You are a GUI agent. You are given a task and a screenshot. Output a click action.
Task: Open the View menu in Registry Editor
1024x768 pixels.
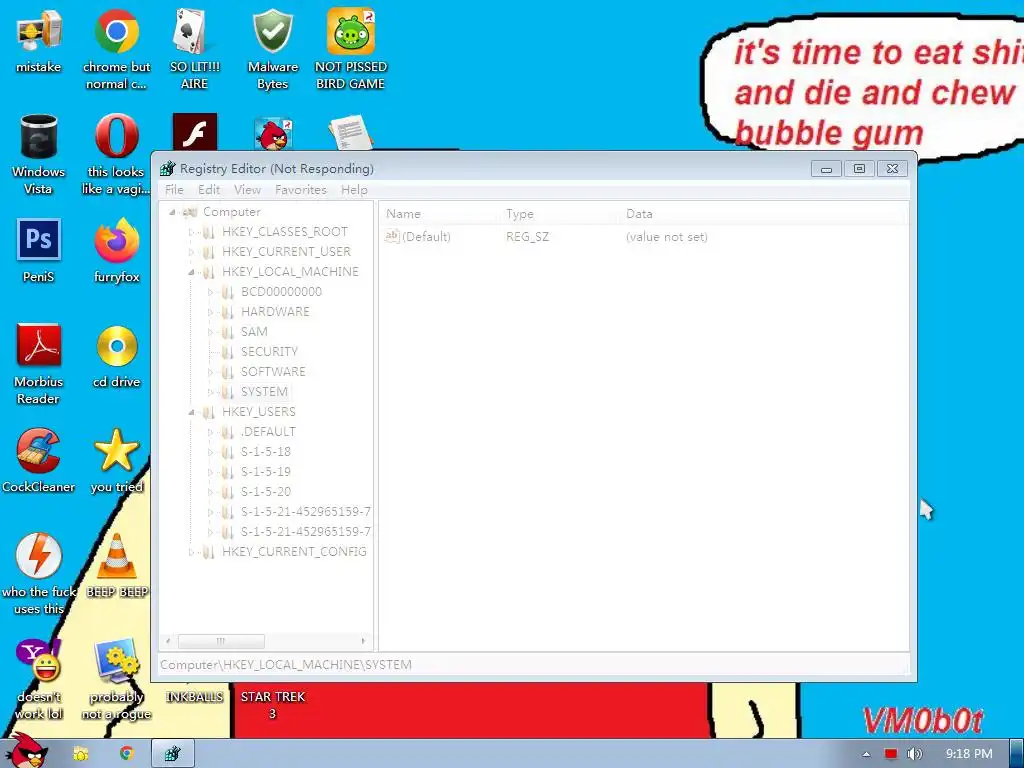248,189
